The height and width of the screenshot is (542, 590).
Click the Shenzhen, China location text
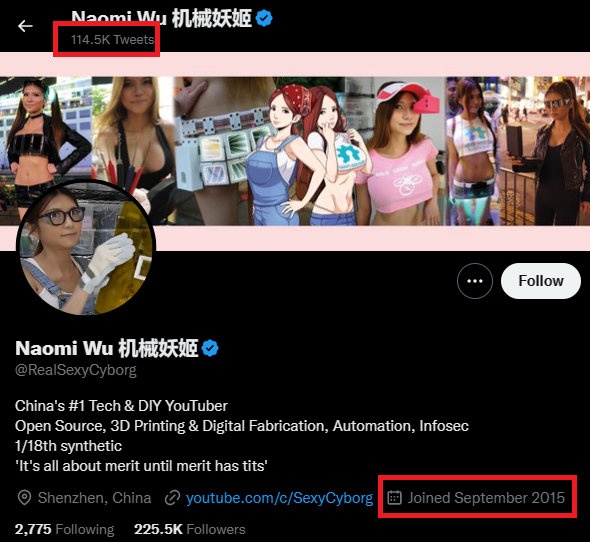coord(94,498)
